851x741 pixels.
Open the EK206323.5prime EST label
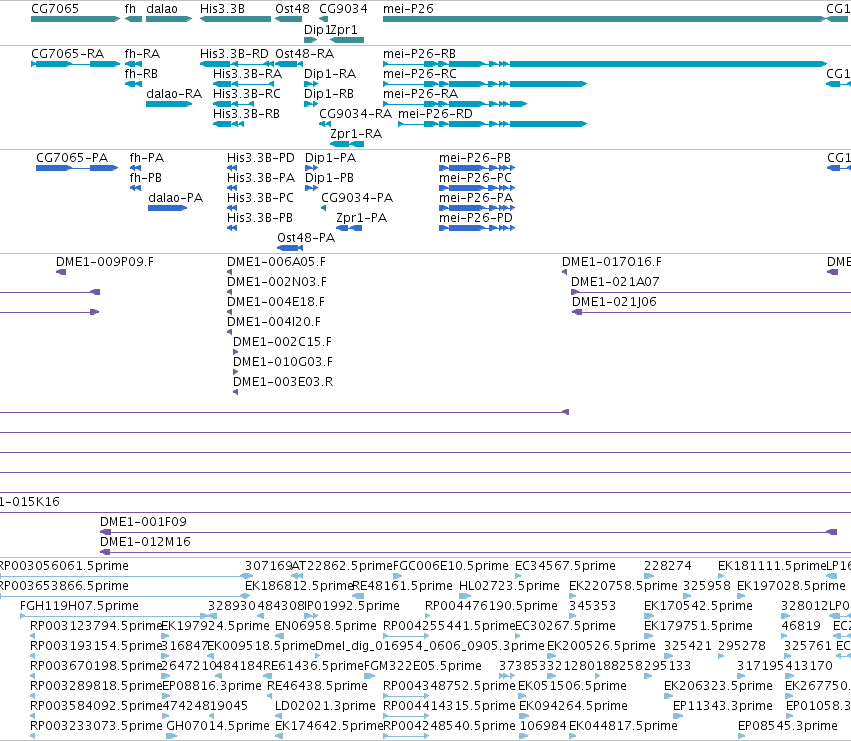tap(718, 687)
